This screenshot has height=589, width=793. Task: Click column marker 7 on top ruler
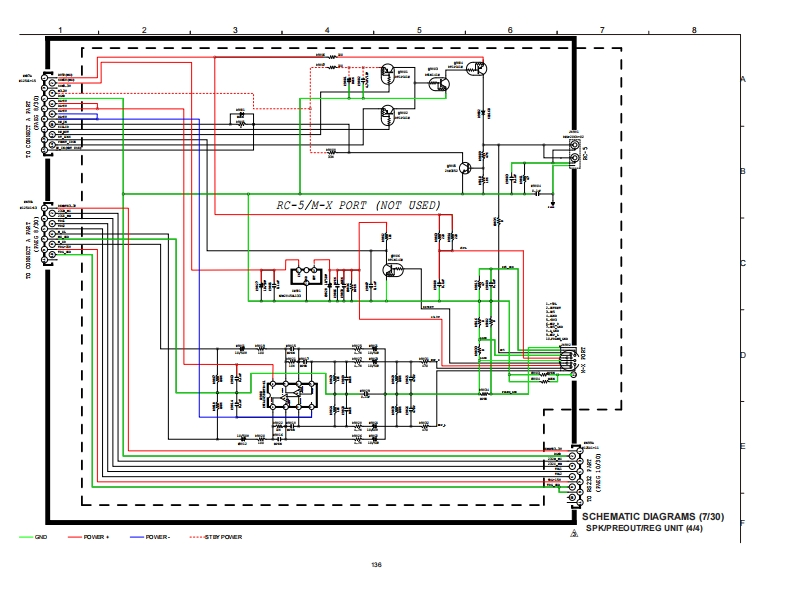[x=601, y=30]
